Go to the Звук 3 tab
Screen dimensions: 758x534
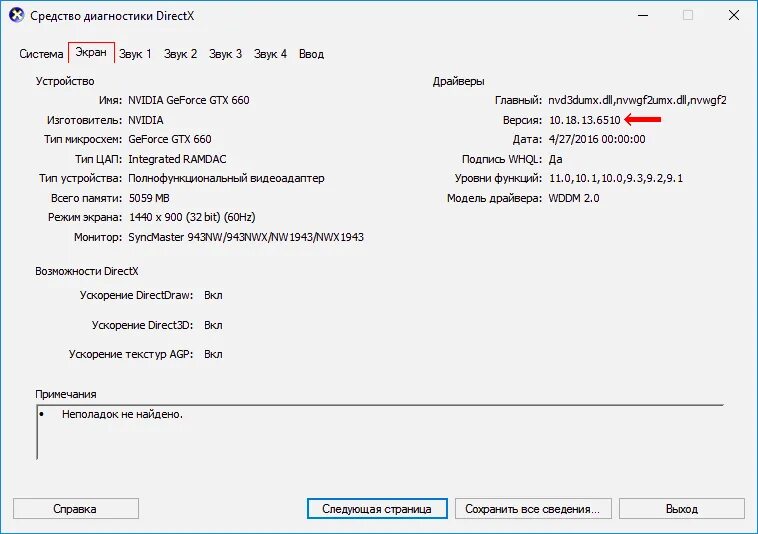click(x=225, y=54)
